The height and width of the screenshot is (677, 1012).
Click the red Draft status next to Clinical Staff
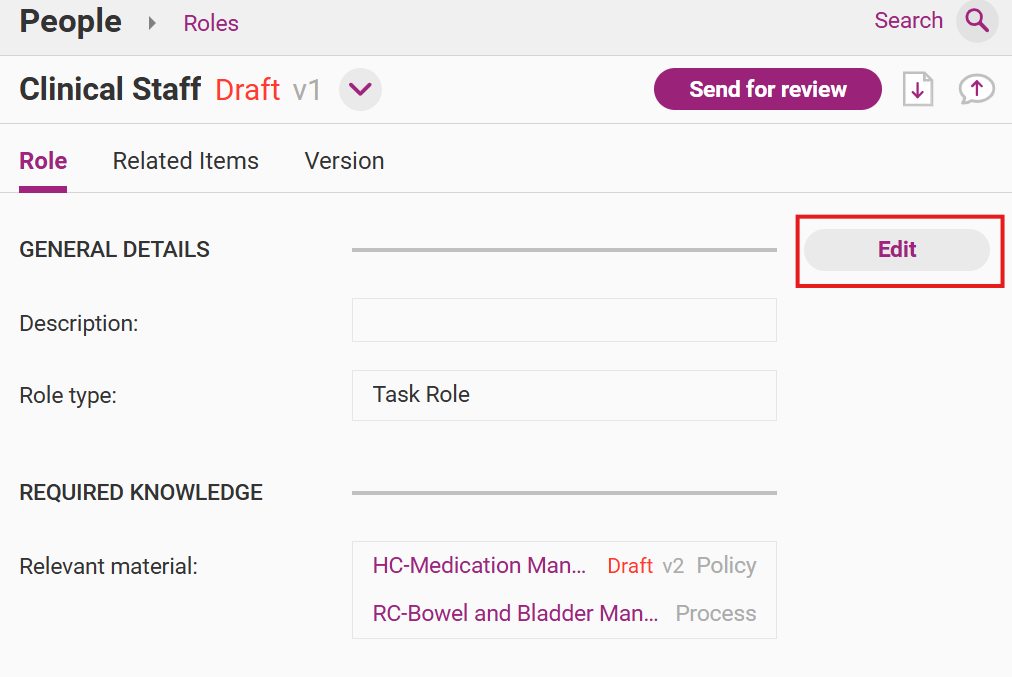[x=247, y=90]
